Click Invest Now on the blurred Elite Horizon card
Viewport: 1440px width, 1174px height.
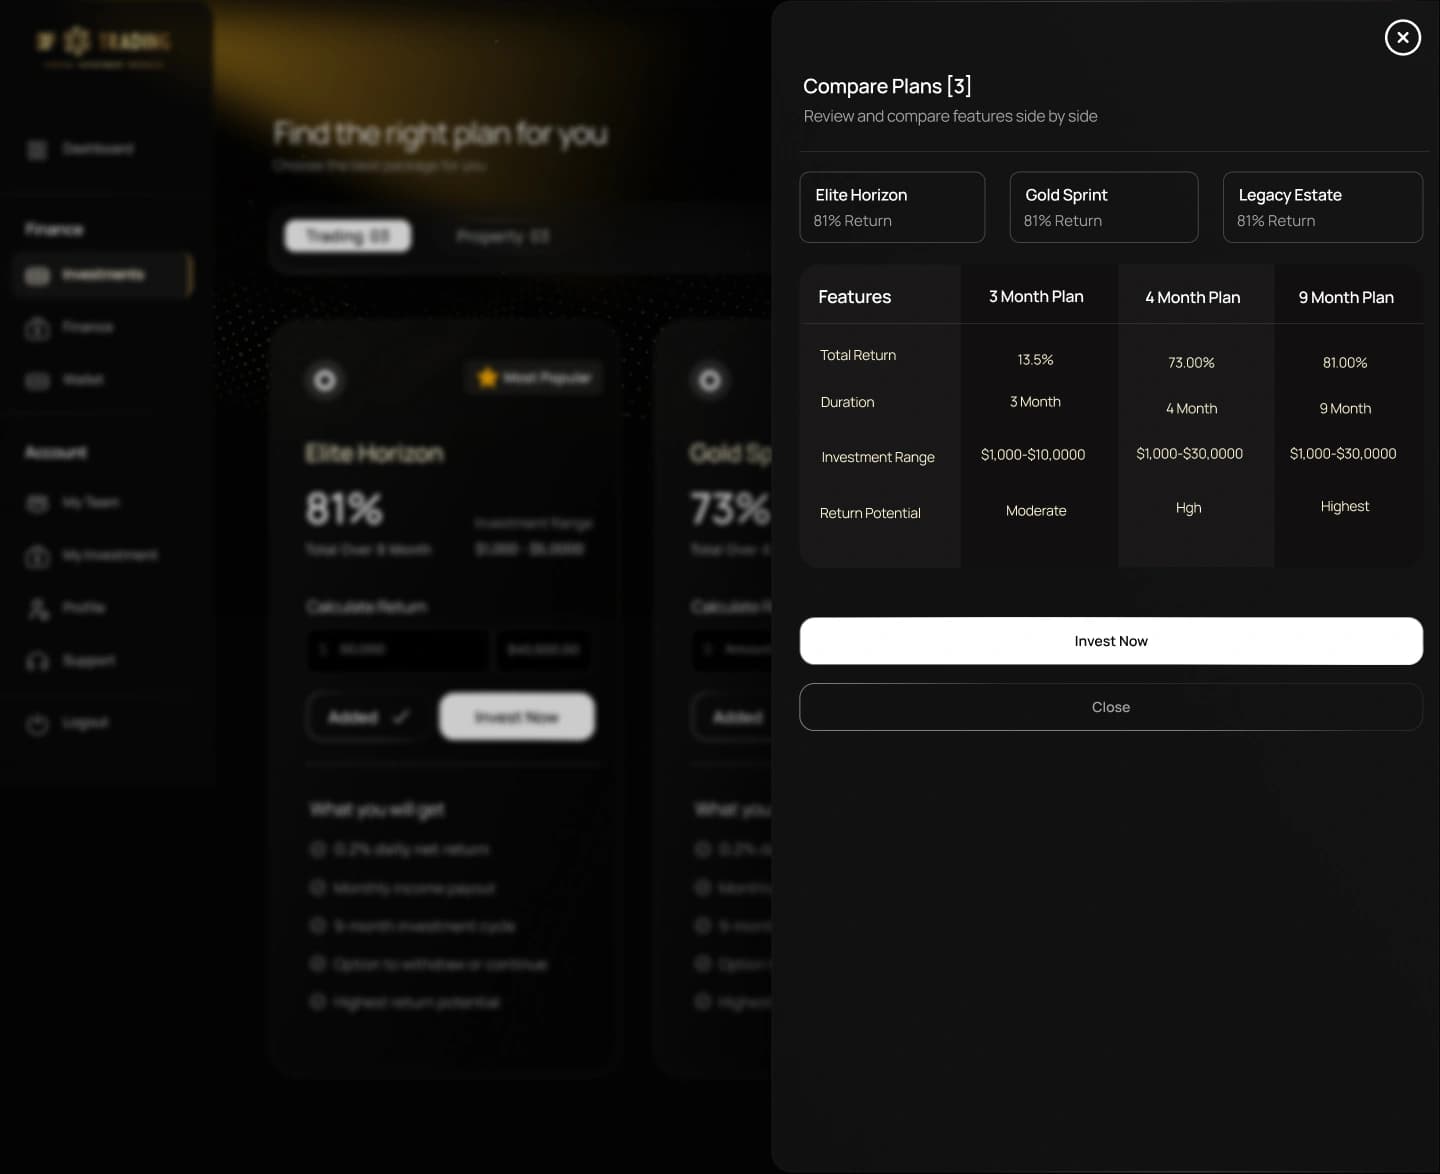[x=517, y=717]
